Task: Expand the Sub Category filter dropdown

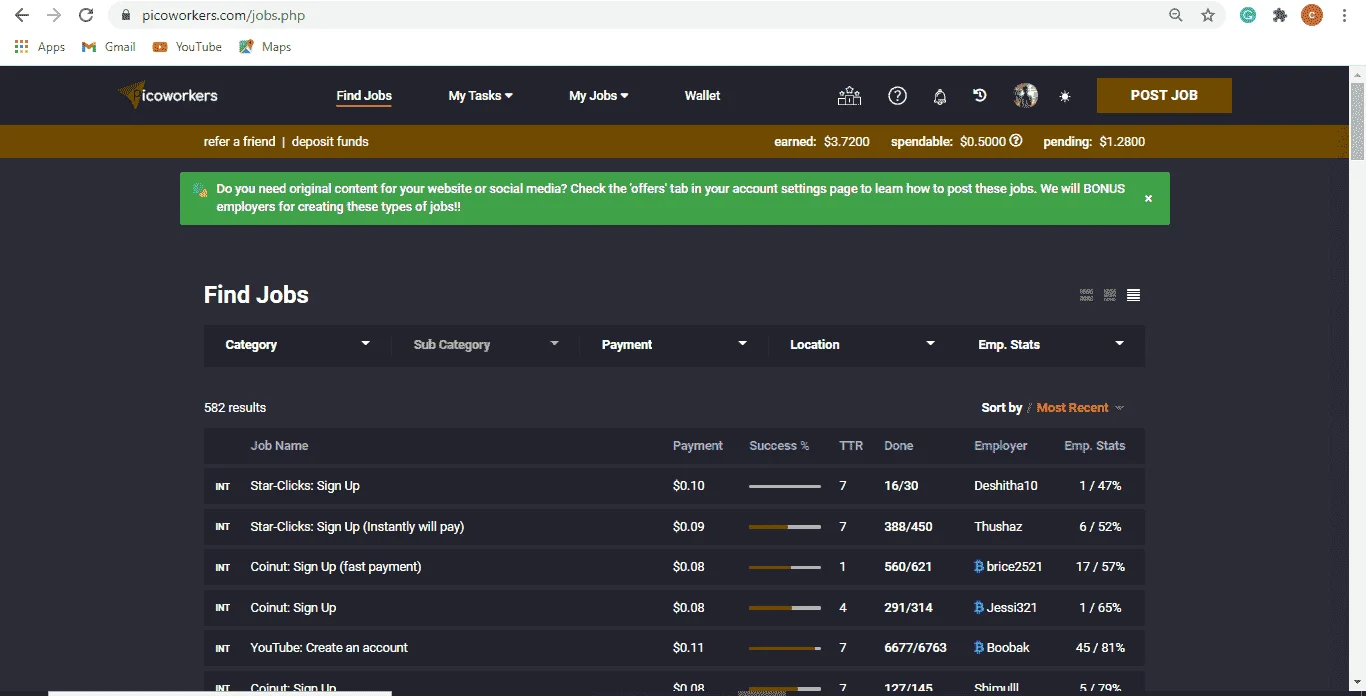Action: tap(486, 344)
